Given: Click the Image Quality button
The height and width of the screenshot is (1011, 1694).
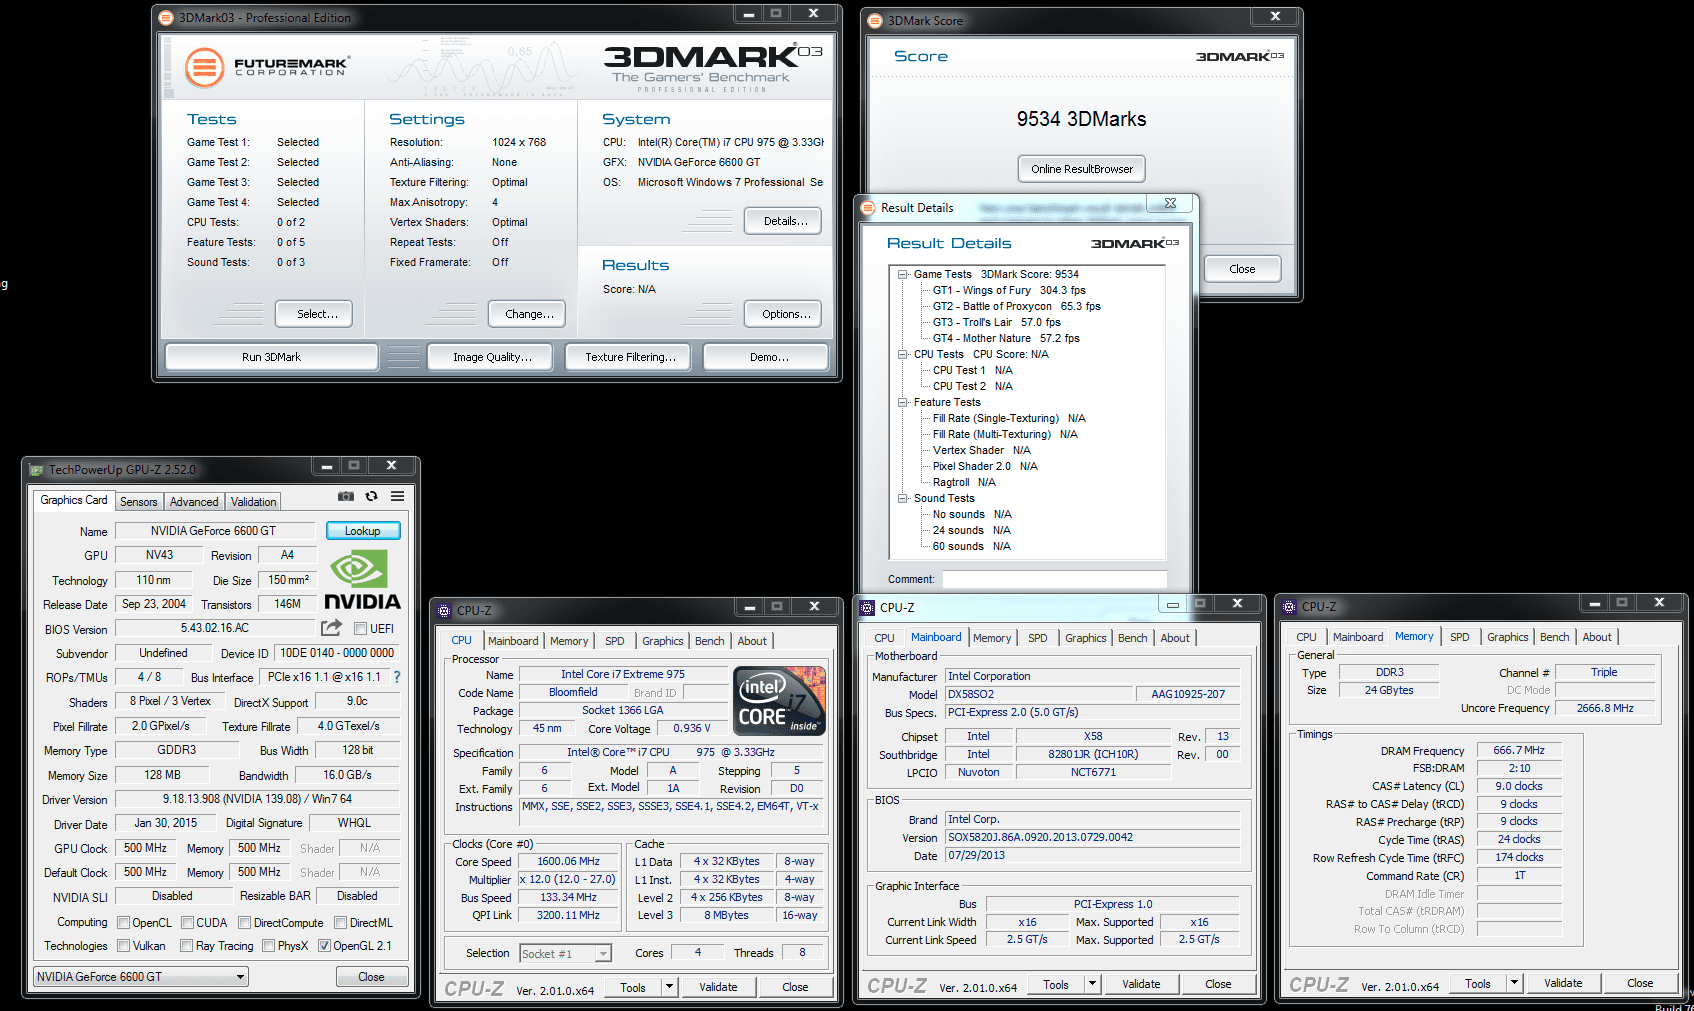Looking at the screenshot, I should 492,357.
